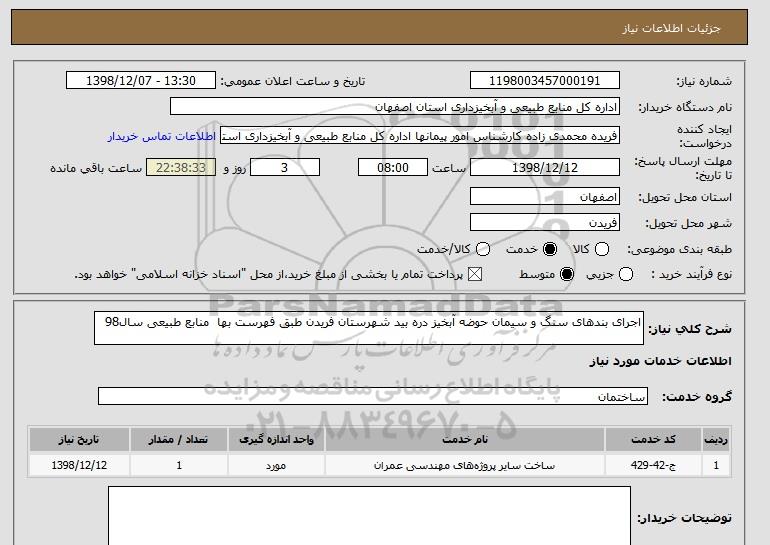Click the need number field 1198003457000191
This screenshot has height=545, width=770.
pos(545,81)
